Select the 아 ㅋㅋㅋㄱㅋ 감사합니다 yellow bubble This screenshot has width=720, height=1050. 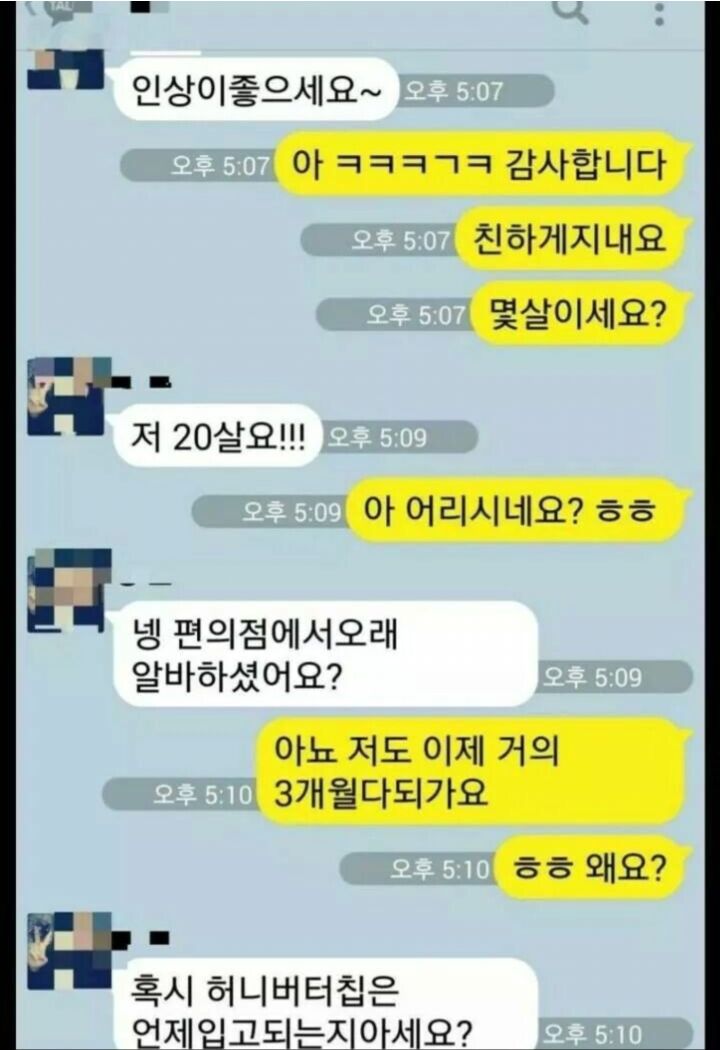click(482, 164)
